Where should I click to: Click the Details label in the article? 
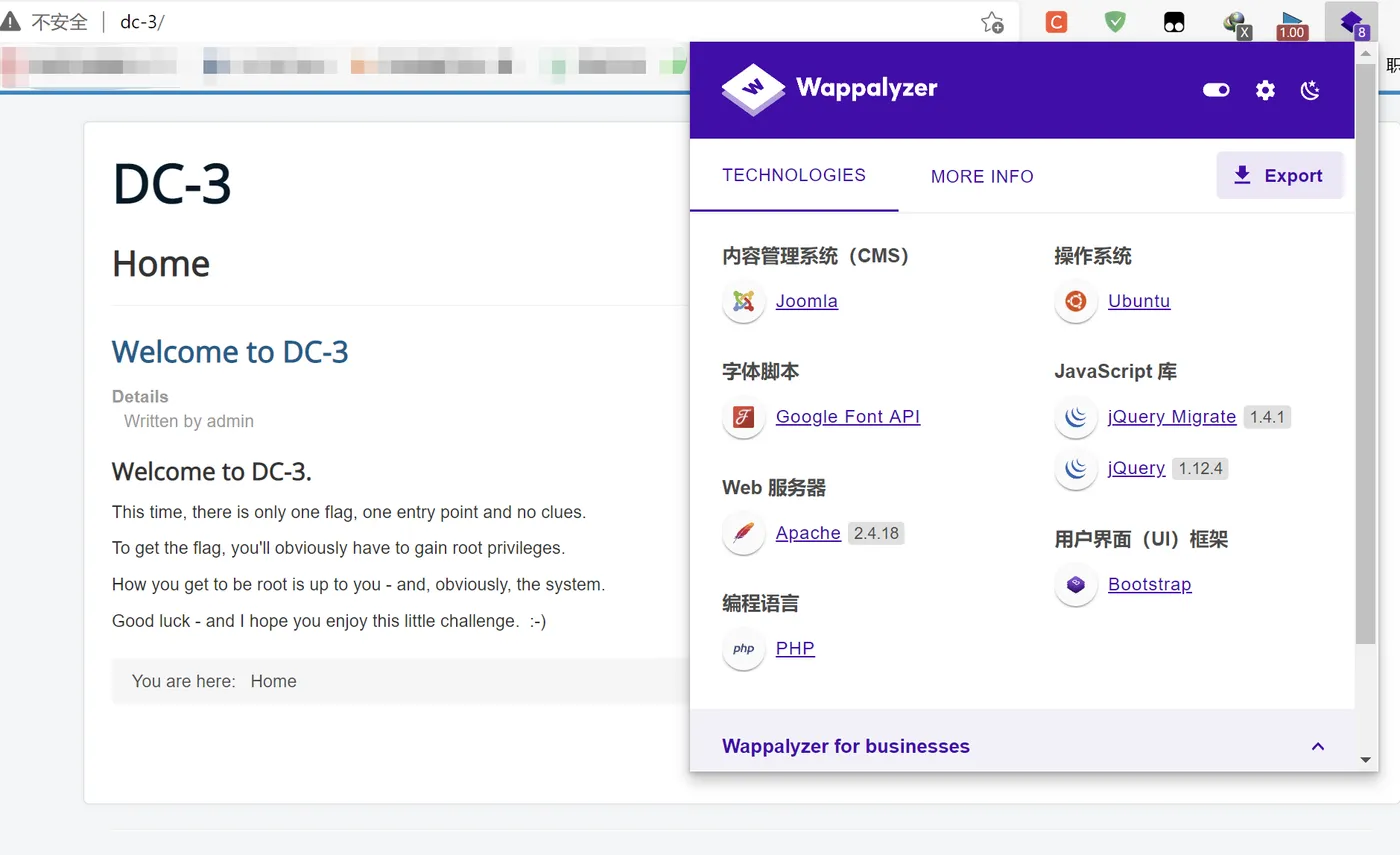140,397
